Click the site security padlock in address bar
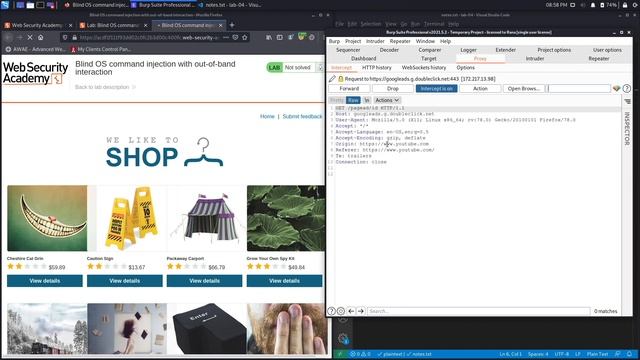 [x=74, y=37]
